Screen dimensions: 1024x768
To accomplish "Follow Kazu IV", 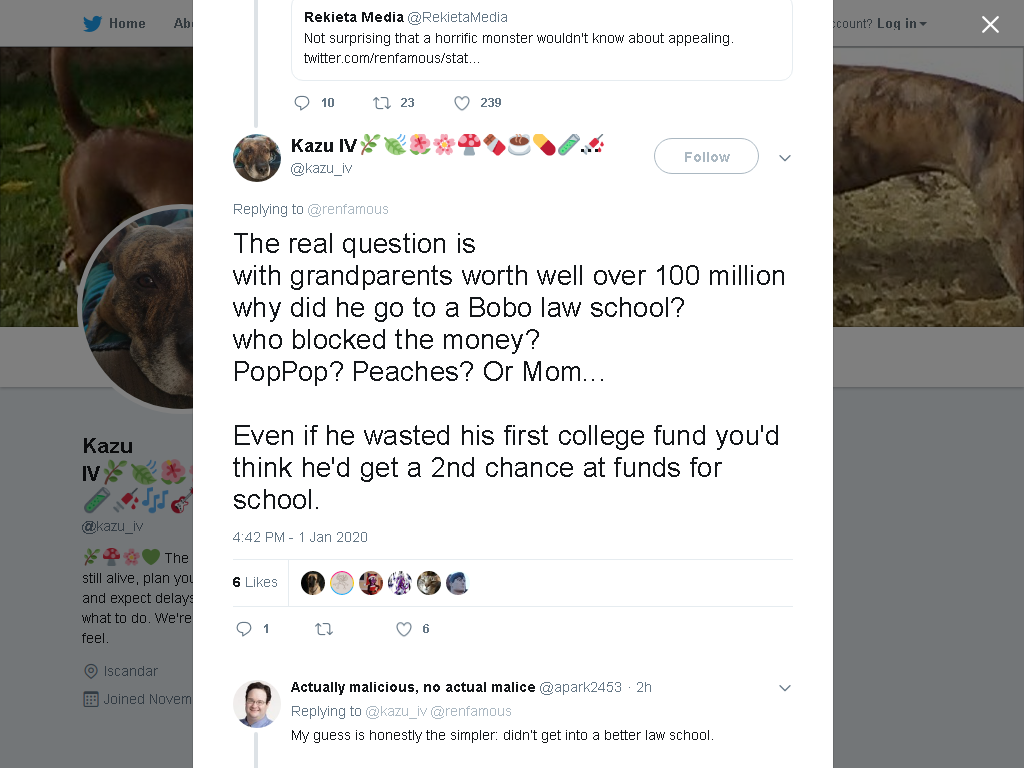I will (x=706, y=156).
